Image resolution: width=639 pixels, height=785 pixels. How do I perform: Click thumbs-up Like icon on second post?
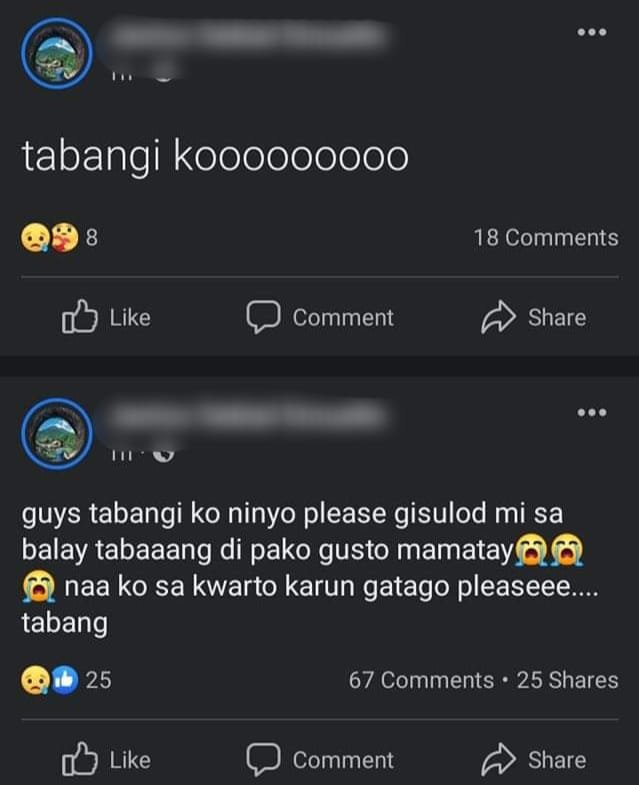point(80,759)
